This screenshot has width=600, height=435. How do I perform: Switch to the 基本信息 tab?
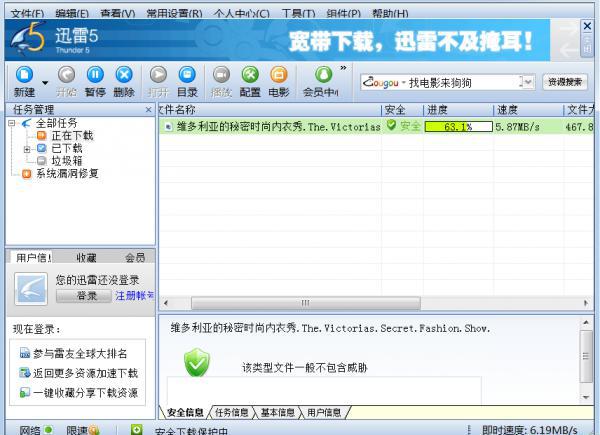[x=277, y=412]
